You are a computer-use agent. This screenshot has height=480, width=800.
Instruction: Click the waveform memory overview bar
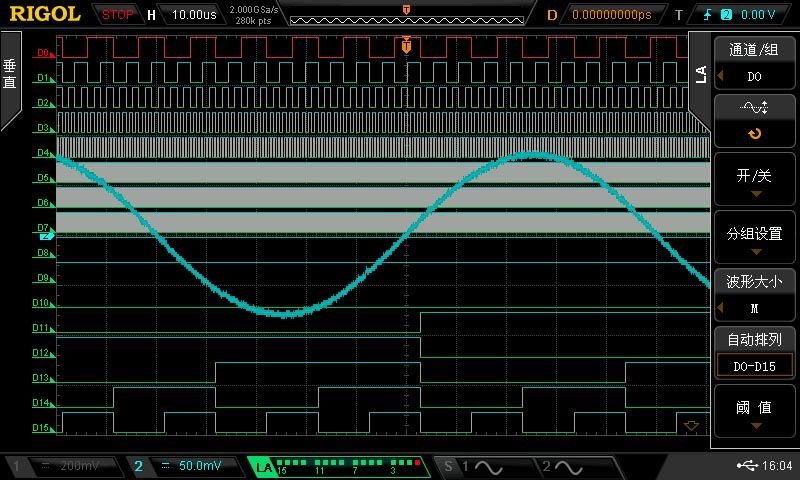tap(405, 15)
